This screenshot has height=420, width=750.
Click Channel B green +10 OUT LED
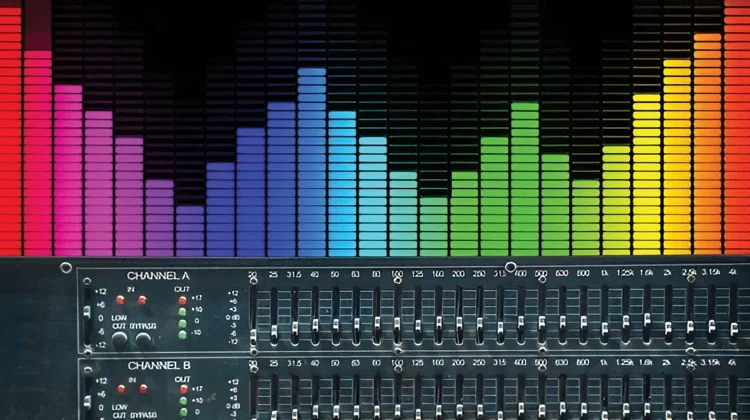pos(183,401)
